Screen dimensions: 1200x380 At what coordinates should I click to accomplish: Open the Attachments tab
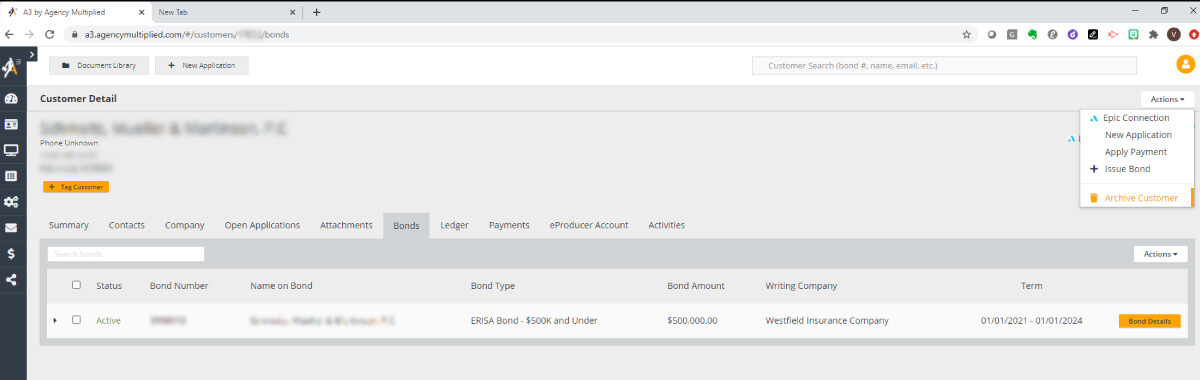coord(346,225)
